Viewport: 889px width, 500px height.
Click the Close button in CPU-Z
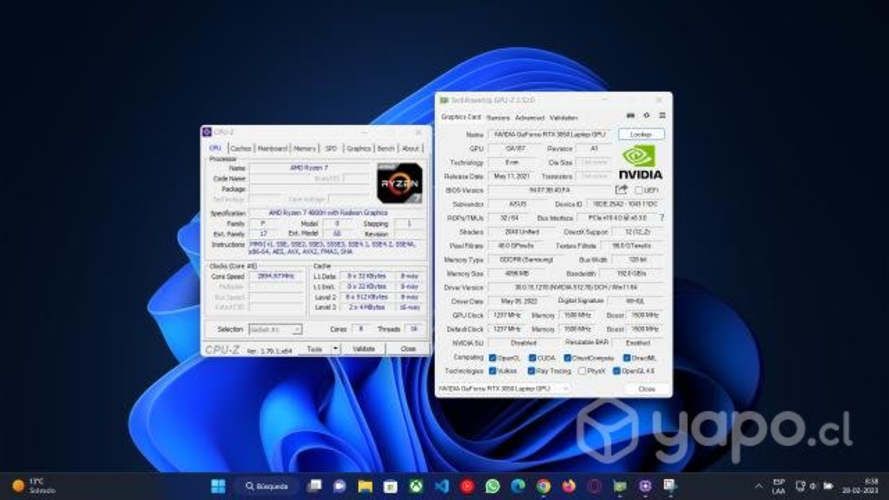click(408, 349)
